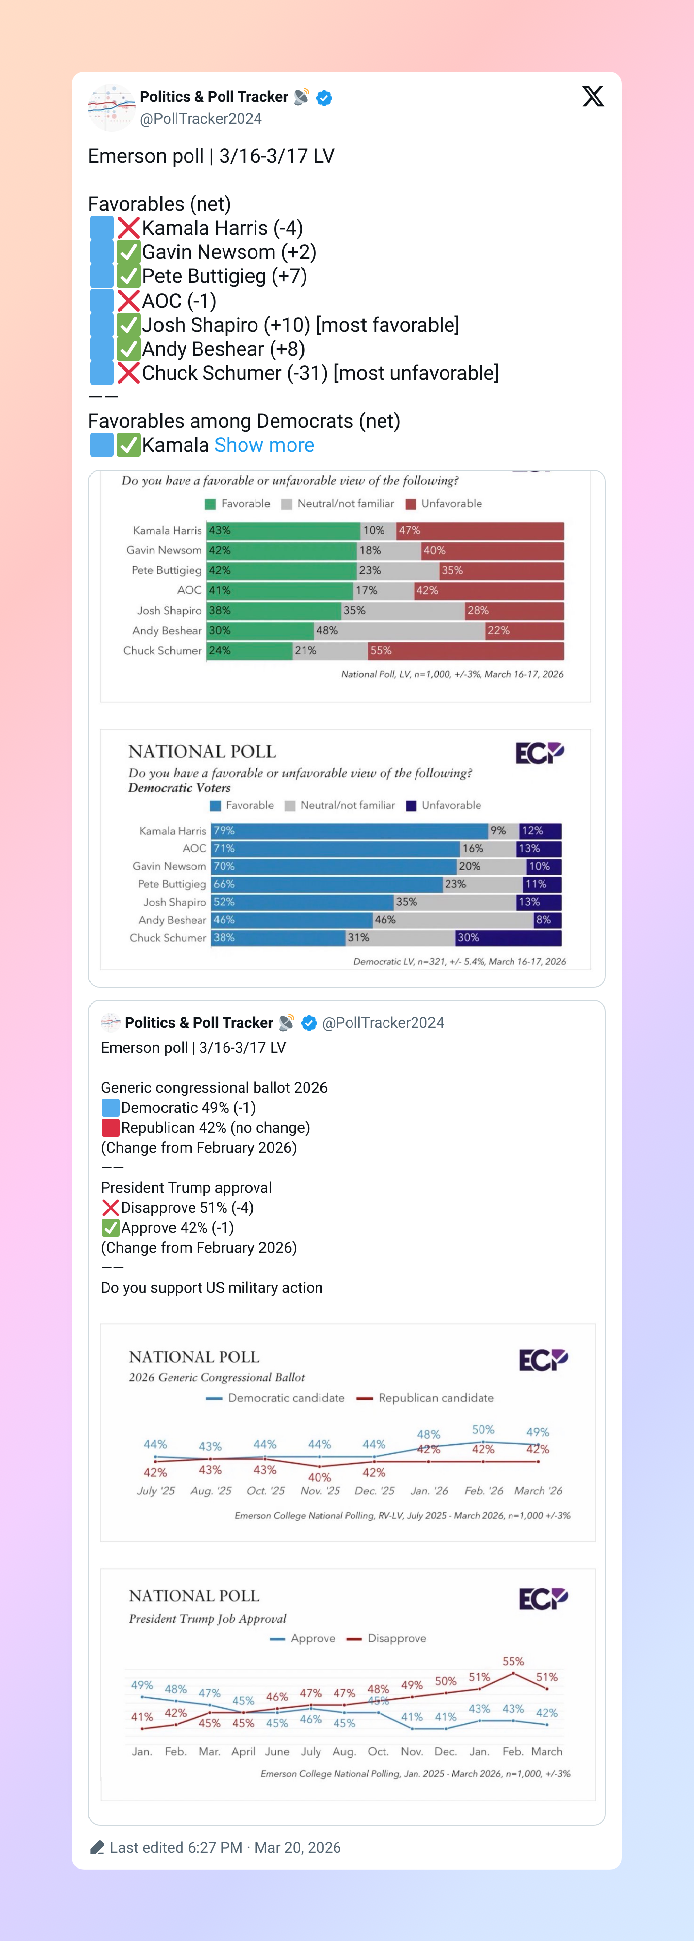Click the ECP logo on the Democratic Voters chart
This screenshot has height=1941, width=694.
540,753
